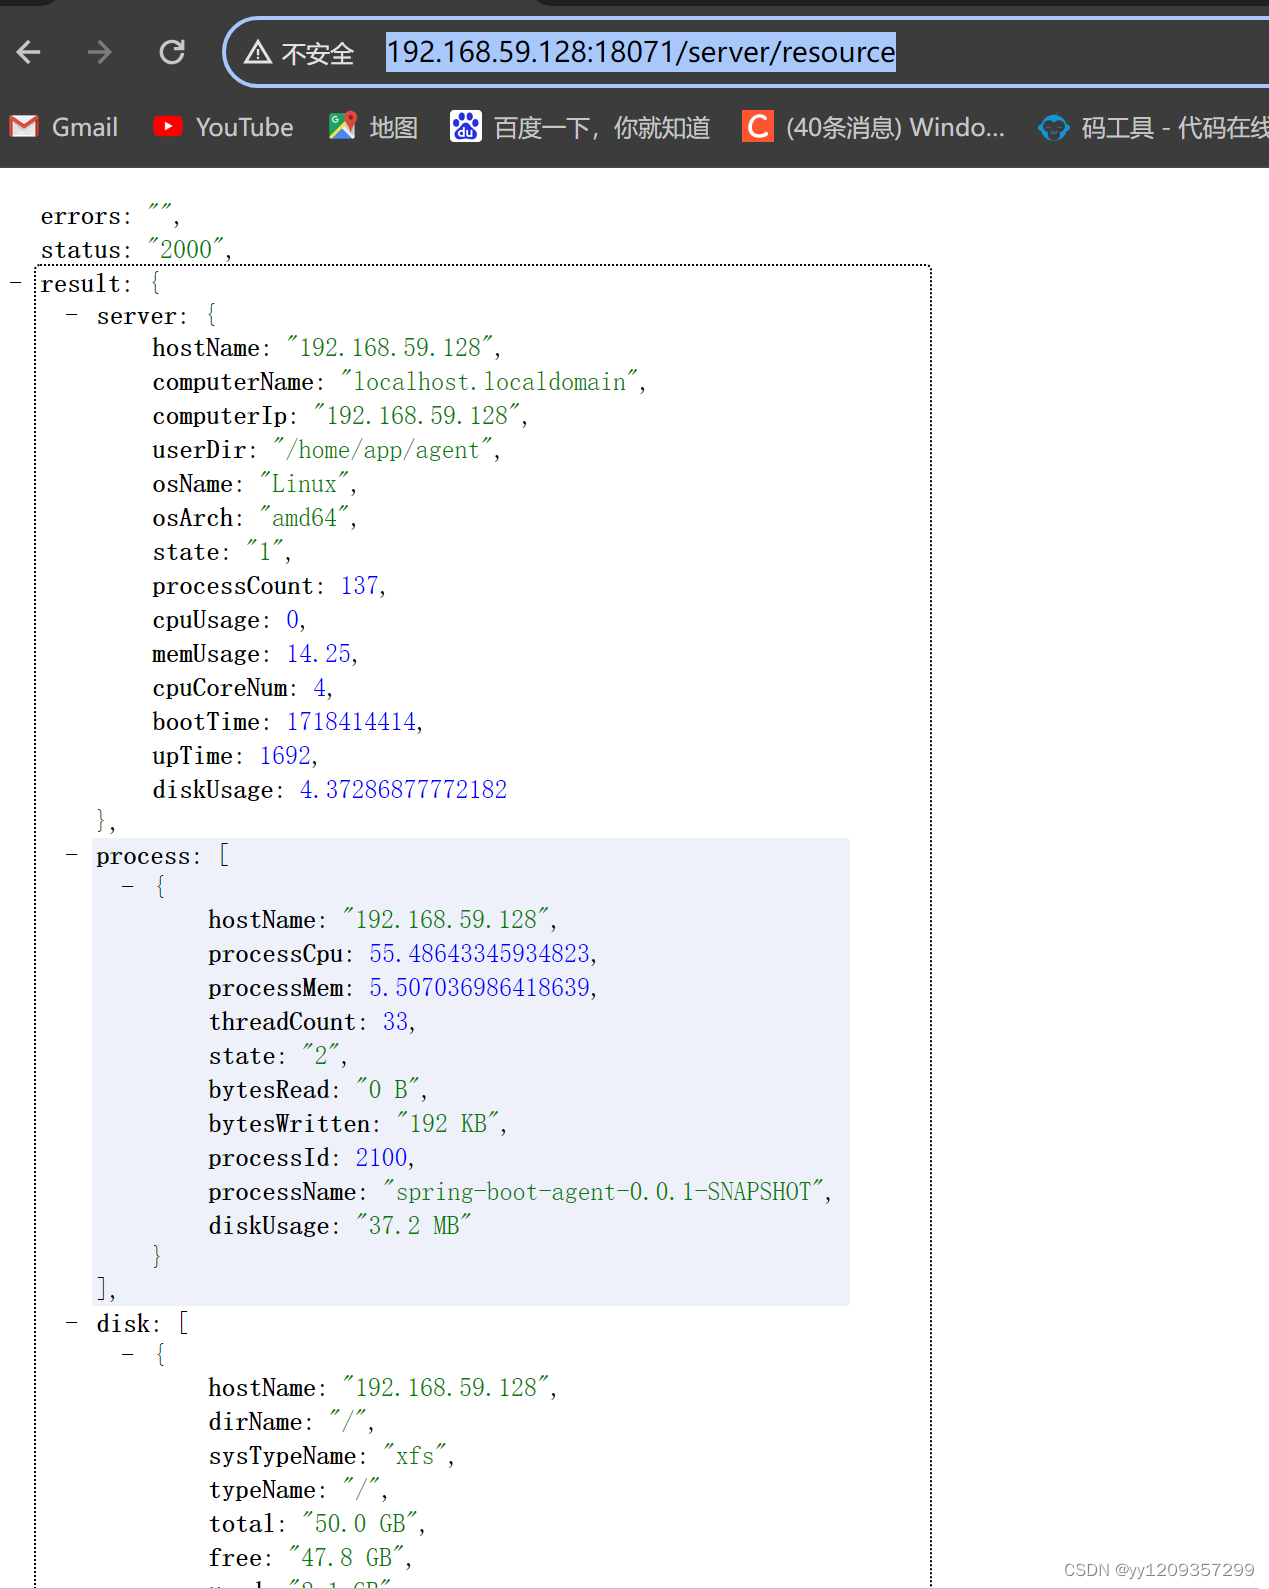Collapse the first process object item
Viewport: 1269px width, 1589px height.
tap(127, 886)
